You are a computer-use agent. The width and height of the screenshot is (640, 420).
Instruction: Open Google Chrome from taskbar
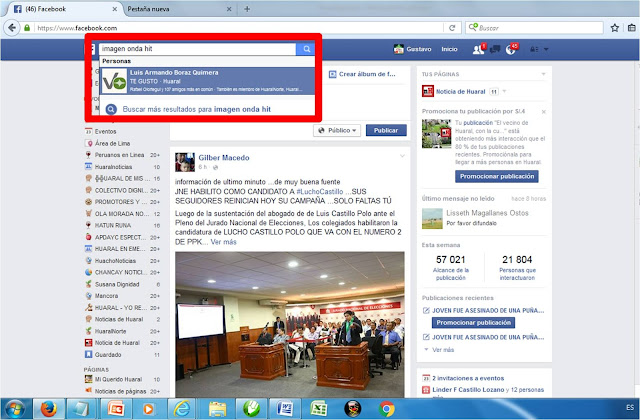(386, 409)
